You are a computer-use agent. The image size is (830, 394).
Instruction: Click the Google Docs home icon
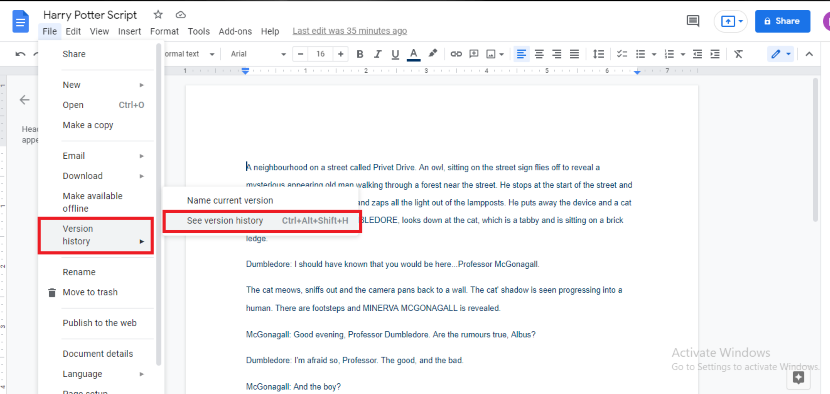click(21, 22)
